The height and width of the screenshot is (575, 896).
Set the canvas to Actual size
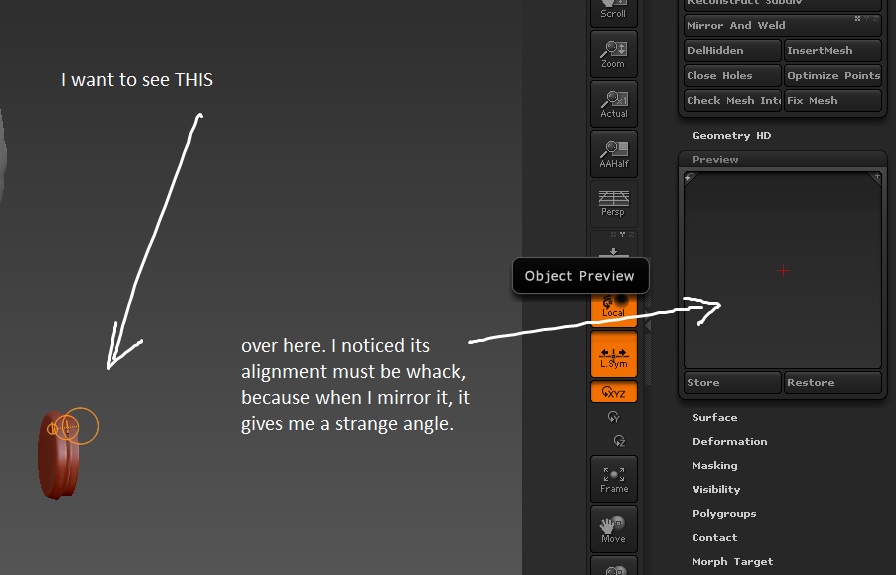point(614,104)
